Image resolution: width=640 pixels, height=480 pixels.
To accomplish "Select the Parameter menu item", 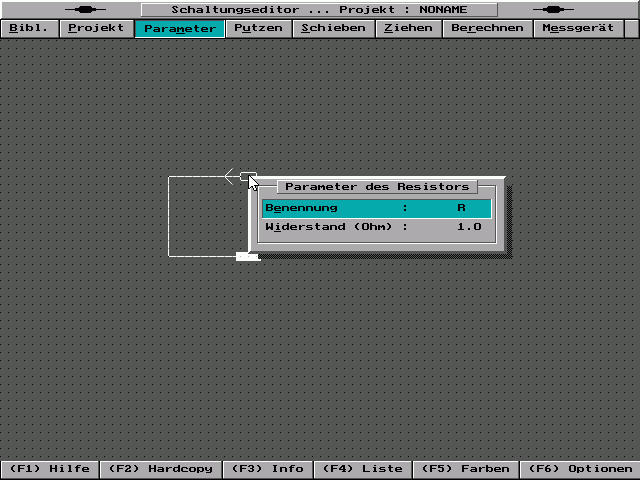I will 179,28.
